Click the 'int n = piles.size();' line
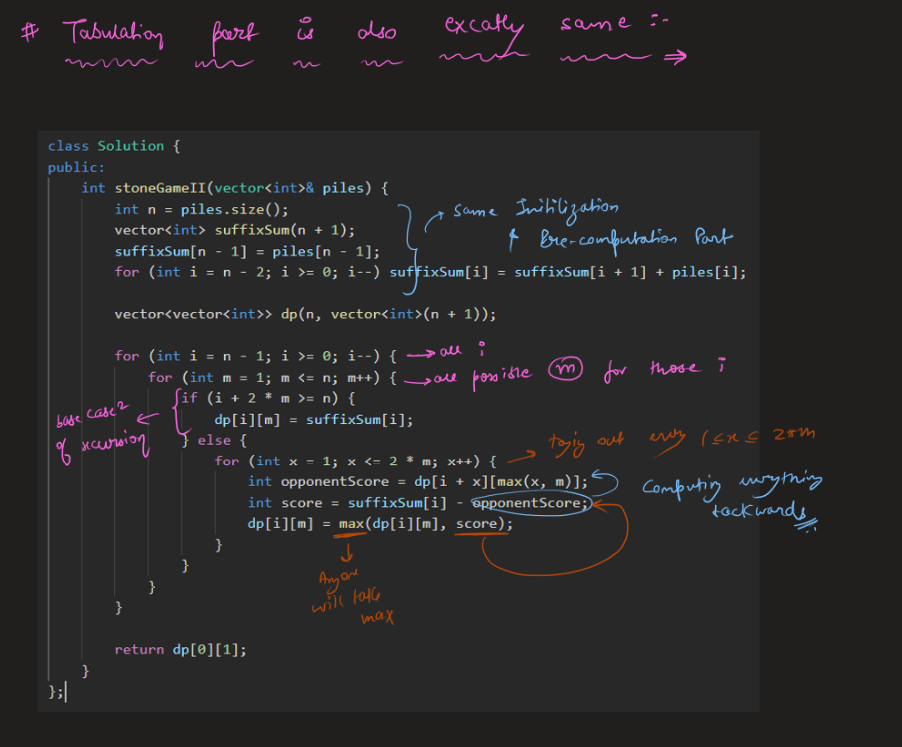Screen dimensions: 902x747 [x=201, y=209]
